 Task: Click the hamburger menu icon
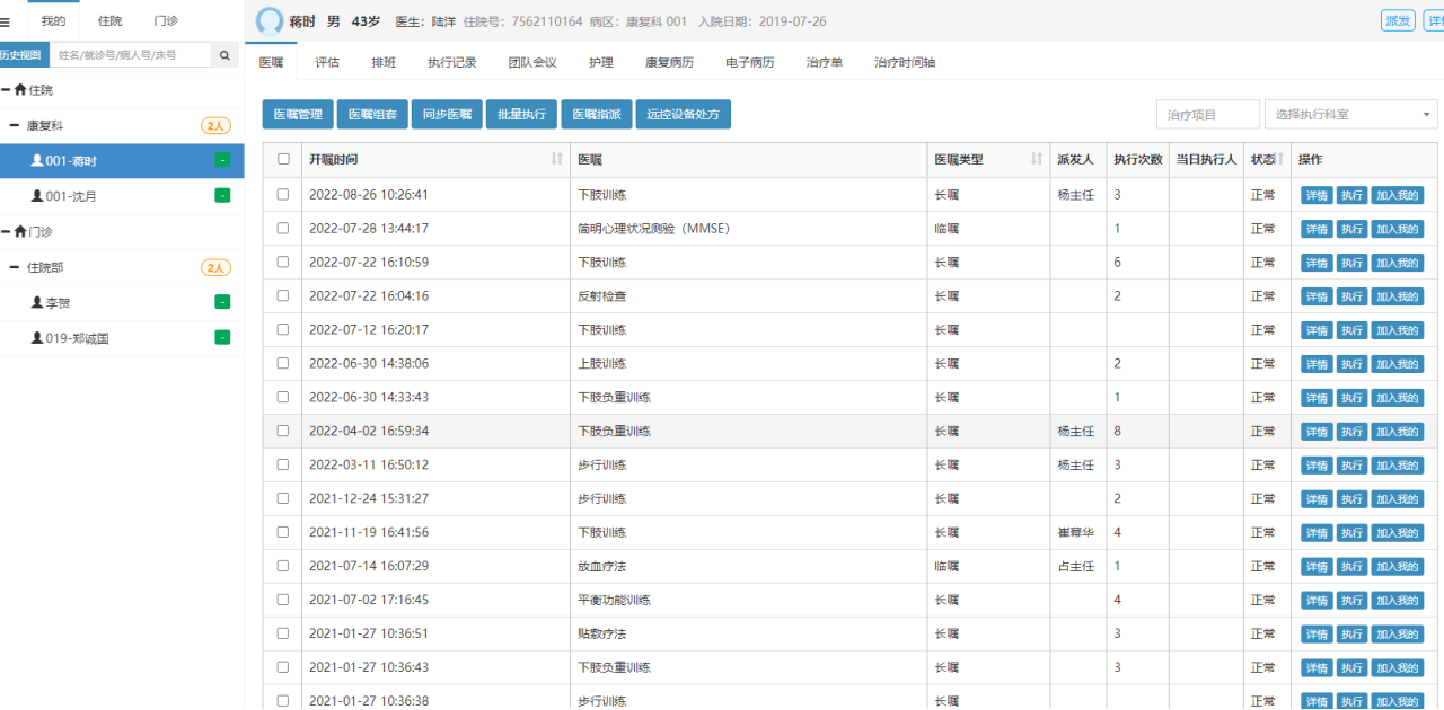click(x=5, y=21)
